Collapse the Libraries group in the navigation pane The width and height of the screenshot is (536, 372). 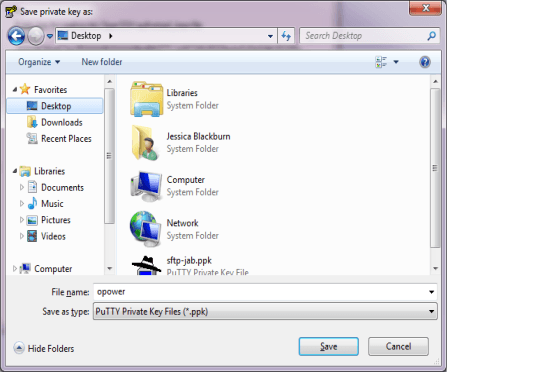tap(15, 171)
